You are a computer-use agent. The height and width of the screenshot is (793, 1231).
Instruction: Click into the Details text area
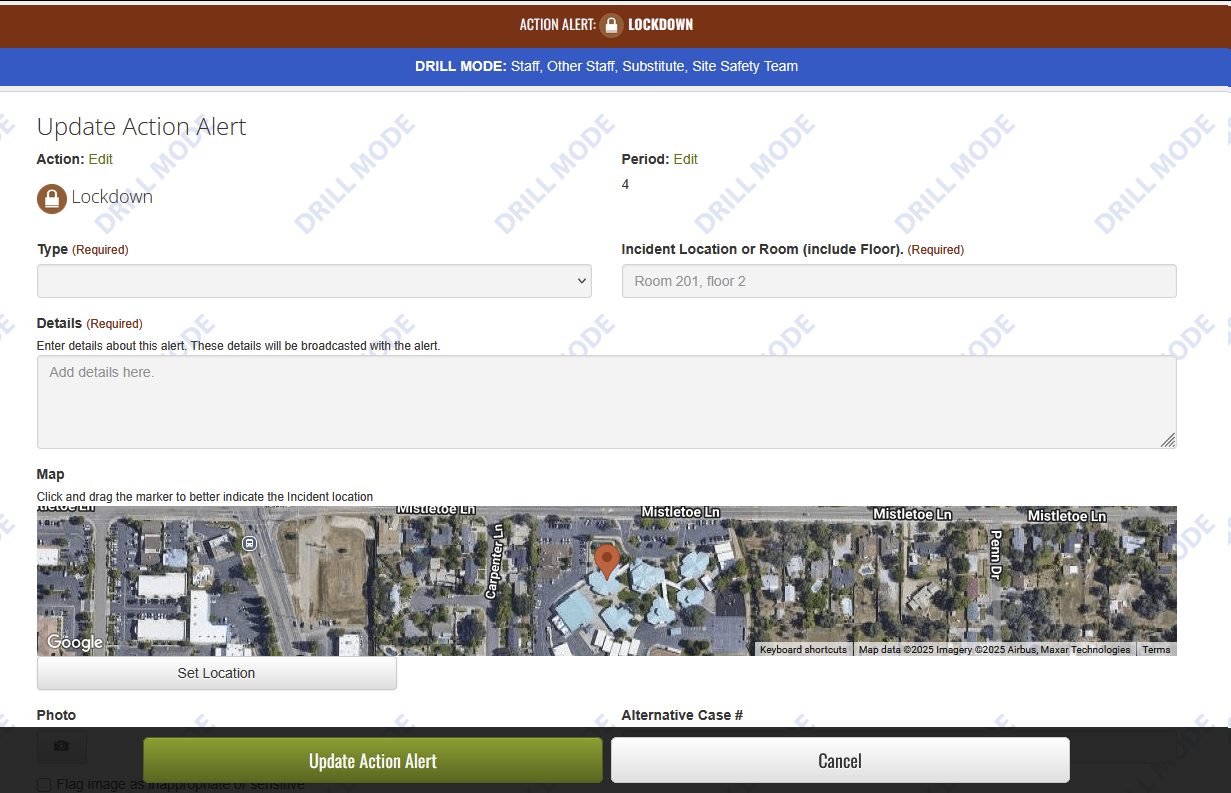coord(606,402)
